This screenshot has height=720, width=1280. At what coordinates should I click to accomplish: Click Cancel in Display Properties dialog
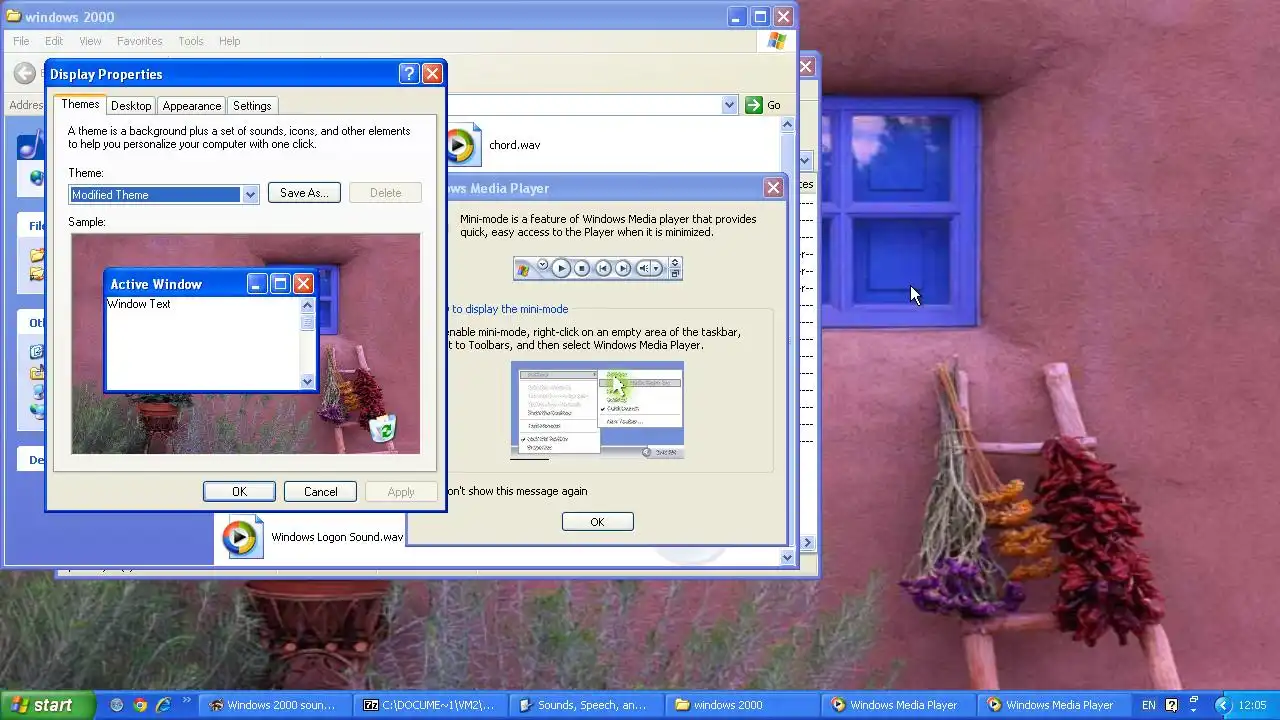pyautogui.click(x=320, y=491)
